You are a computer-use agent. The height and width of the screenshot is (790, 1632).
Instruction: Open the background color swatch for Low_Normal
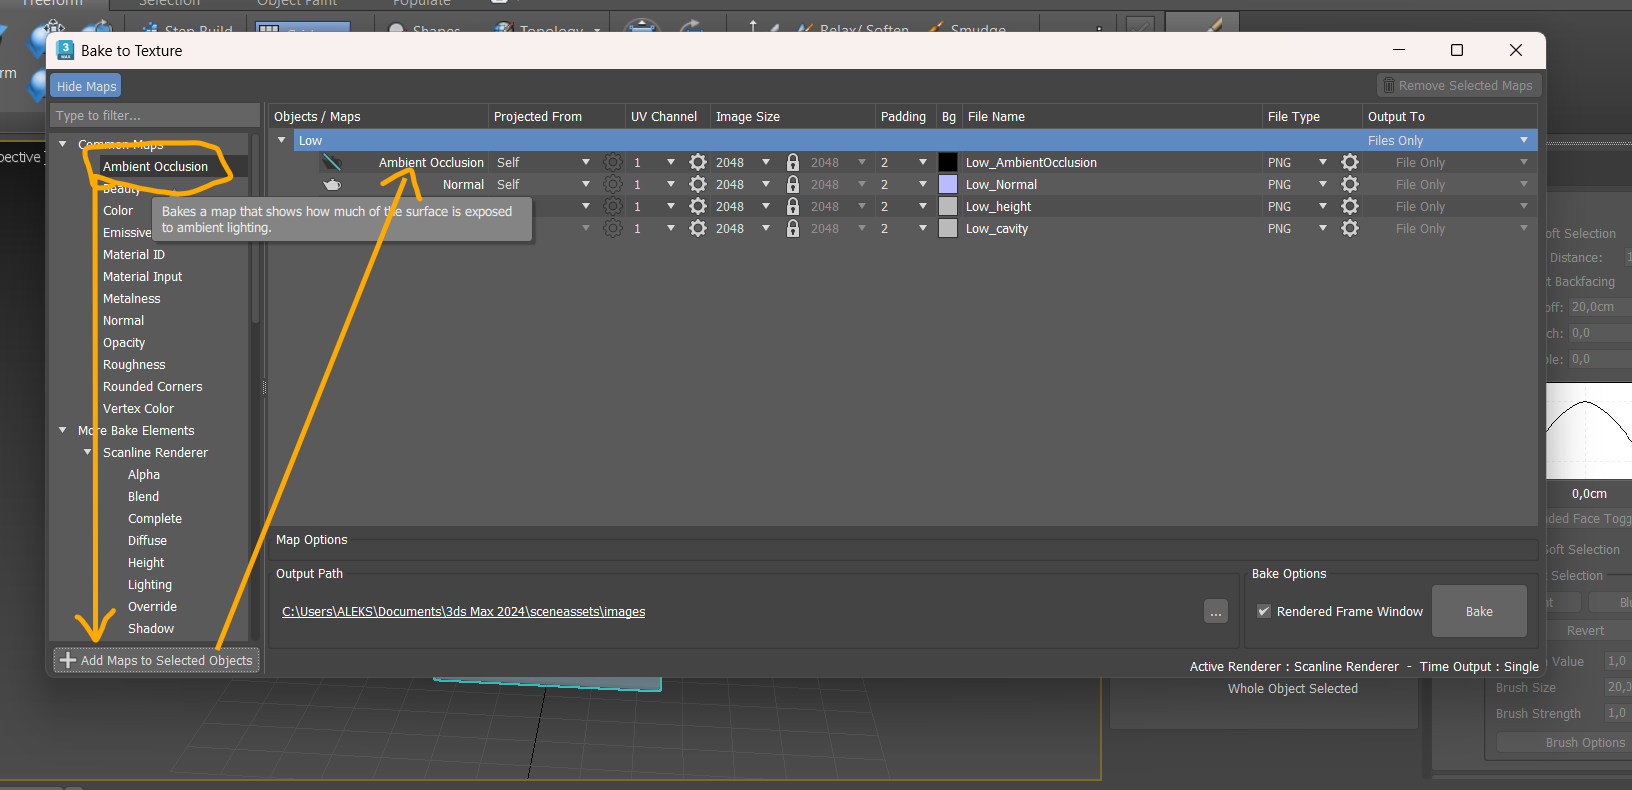[948, 185]
